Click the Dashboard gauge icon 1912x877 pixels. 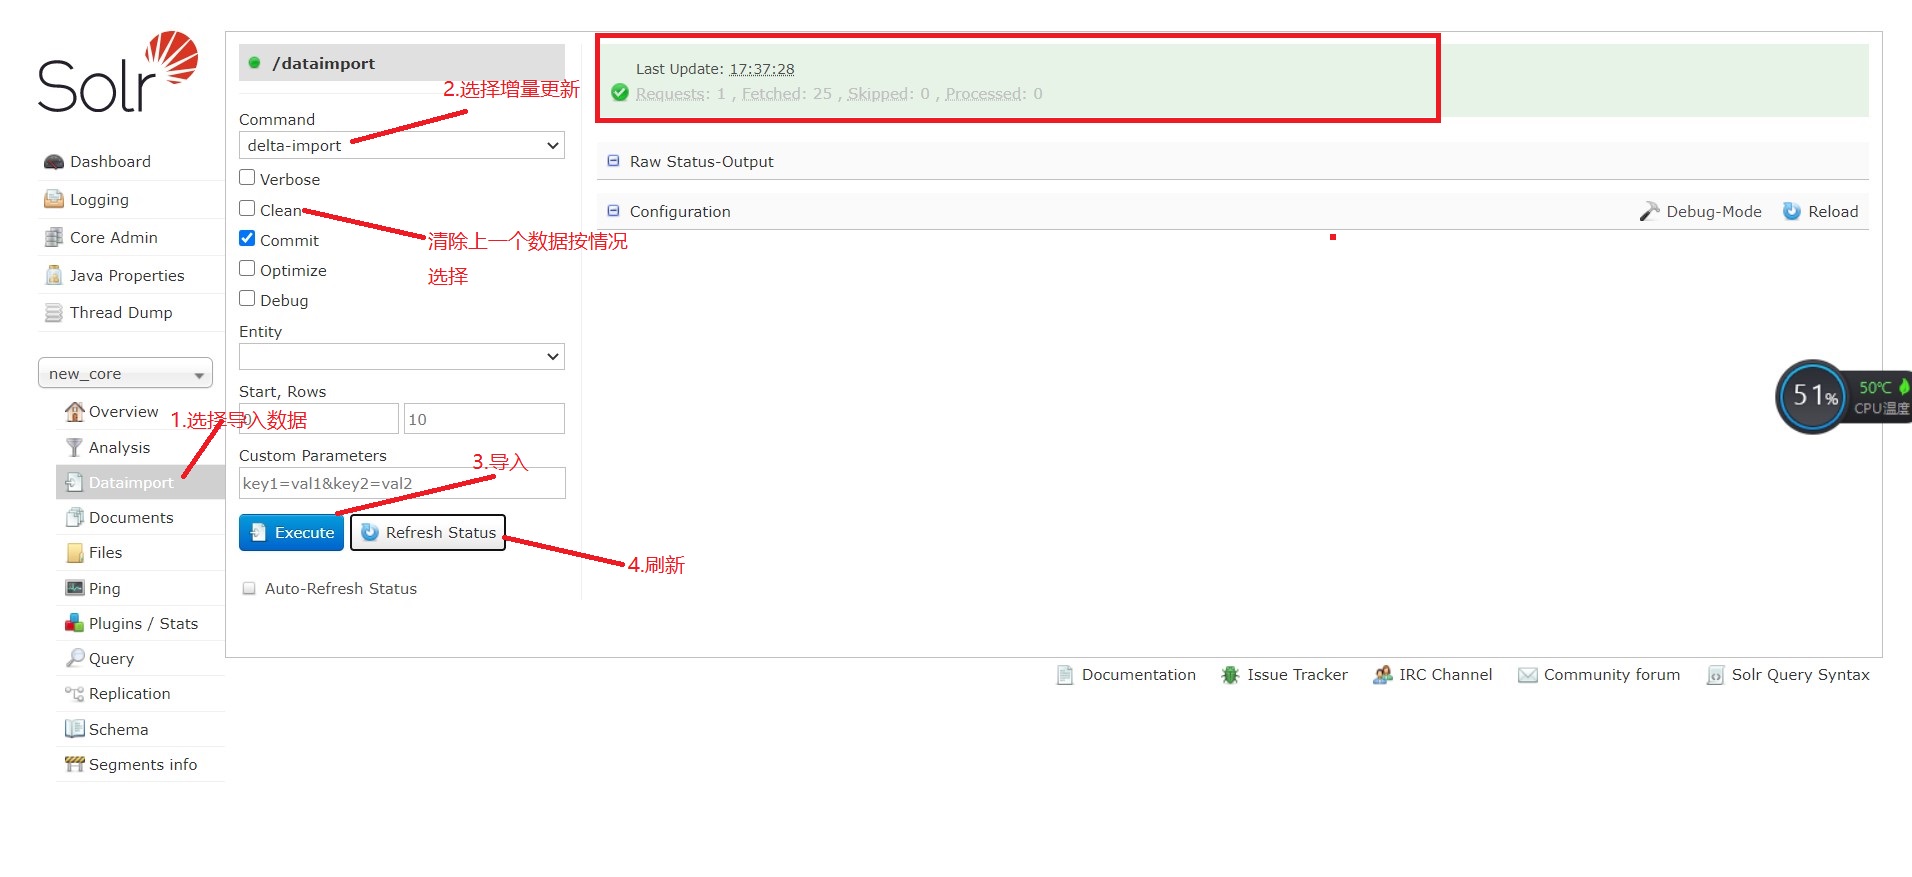pyautogui.click(x=54, y=162)
